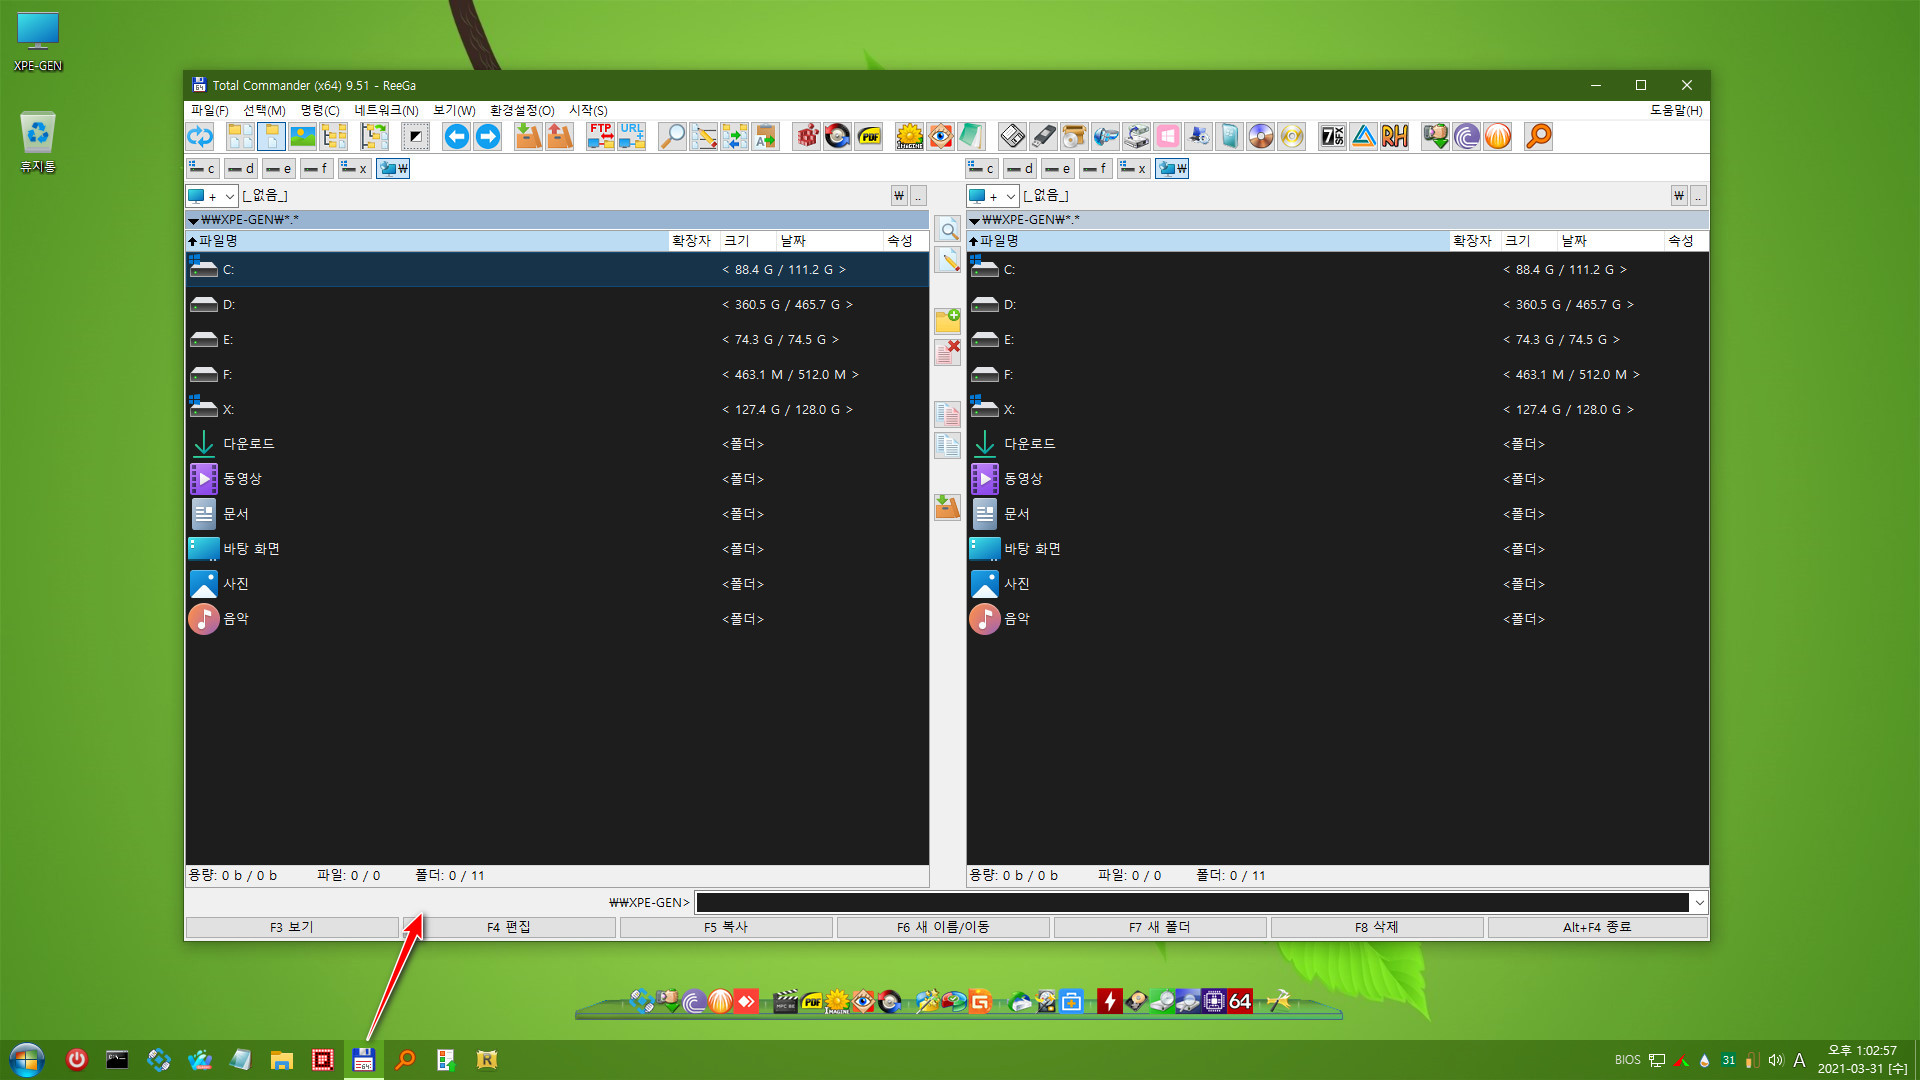
Task: Open the right panel drive dropdown
Action: [993, 196]
